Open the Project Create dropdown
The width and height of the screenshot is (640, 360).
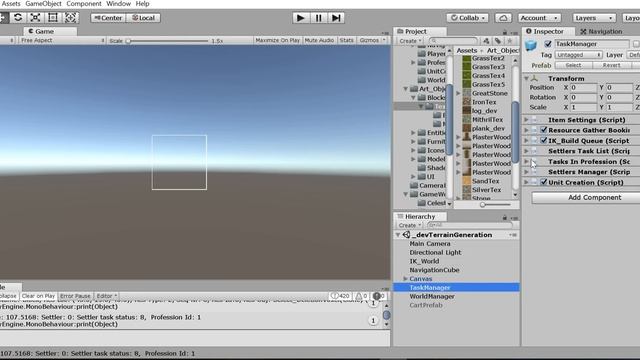point(410,41)
